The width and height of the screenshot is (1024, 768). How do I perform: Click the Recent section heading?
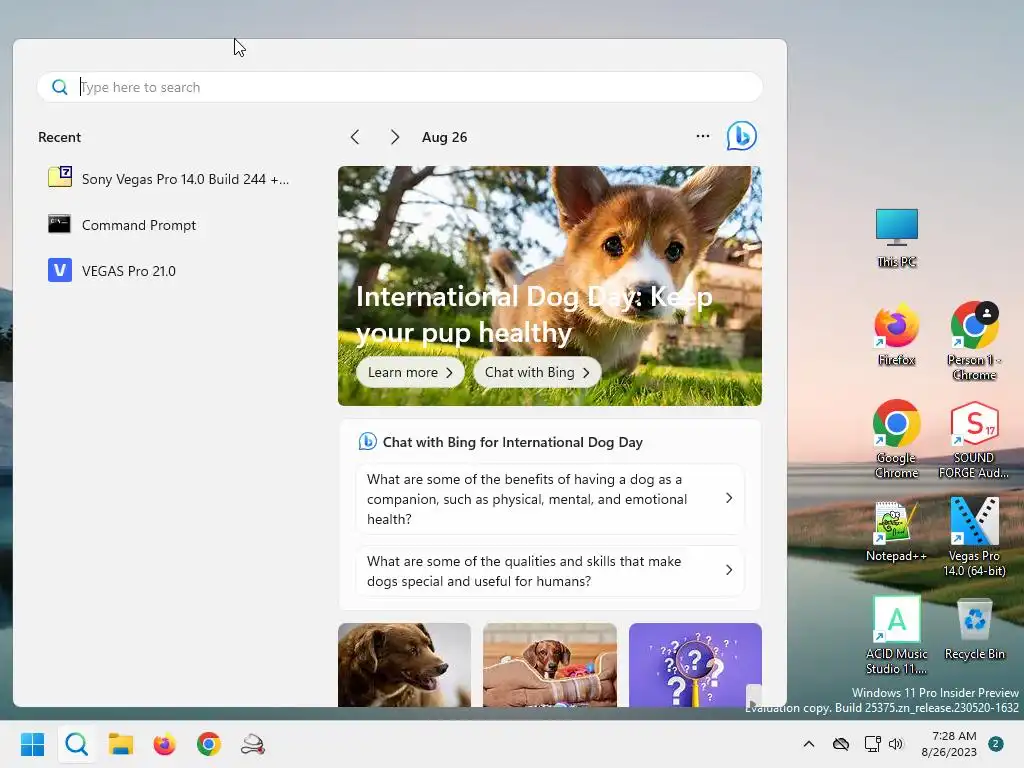(x=59, y=137)
